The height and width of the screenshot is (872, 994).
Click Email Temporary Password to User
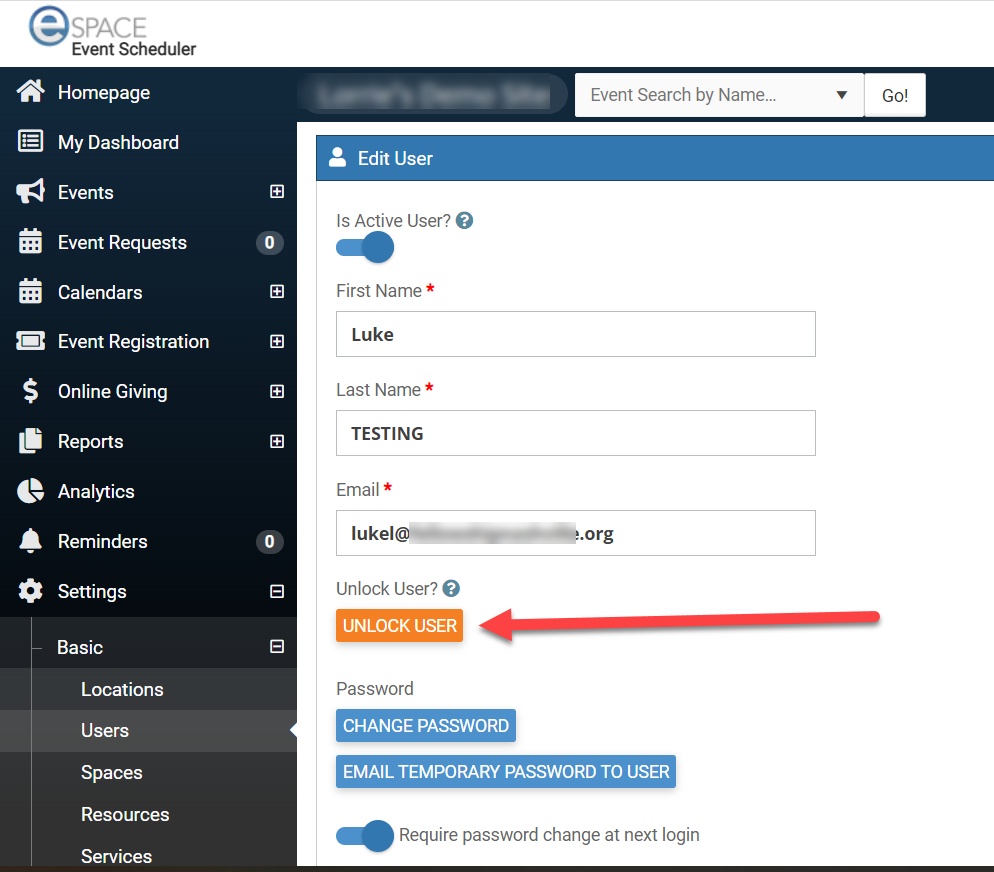pos(506,772)
